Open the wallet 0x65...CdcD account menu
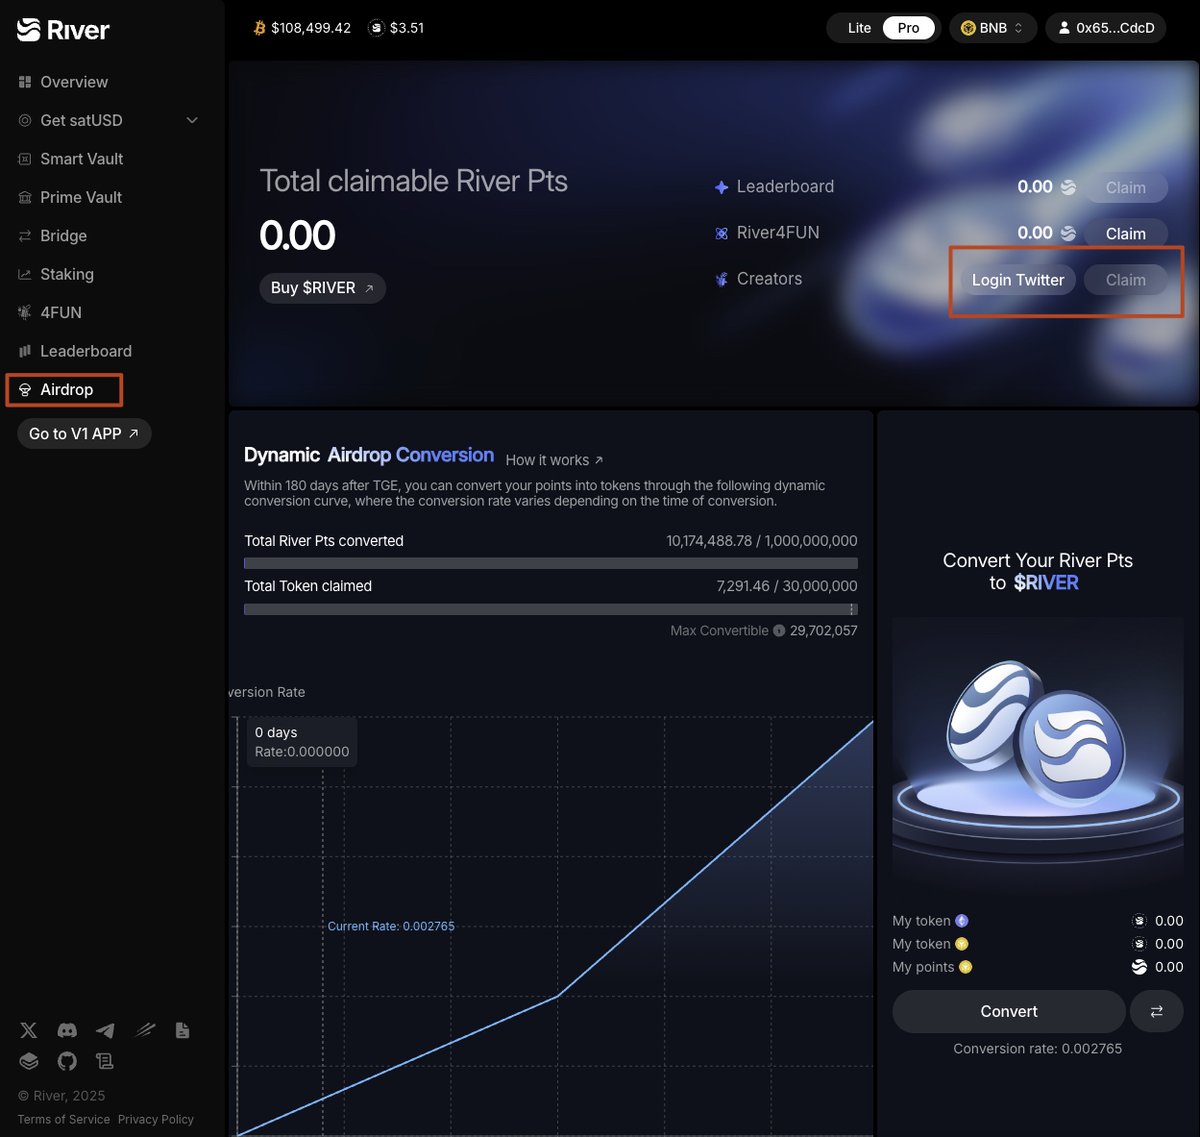 pyautogui.click(x=1106, y=28)
